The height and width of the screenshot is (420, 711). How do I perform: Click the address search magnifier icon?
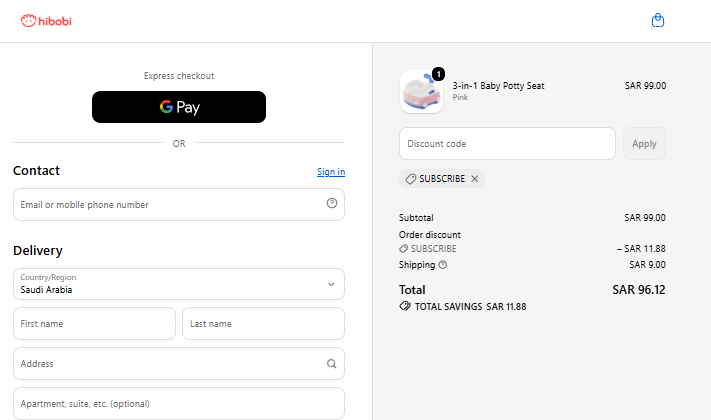[x=332, y=364]
